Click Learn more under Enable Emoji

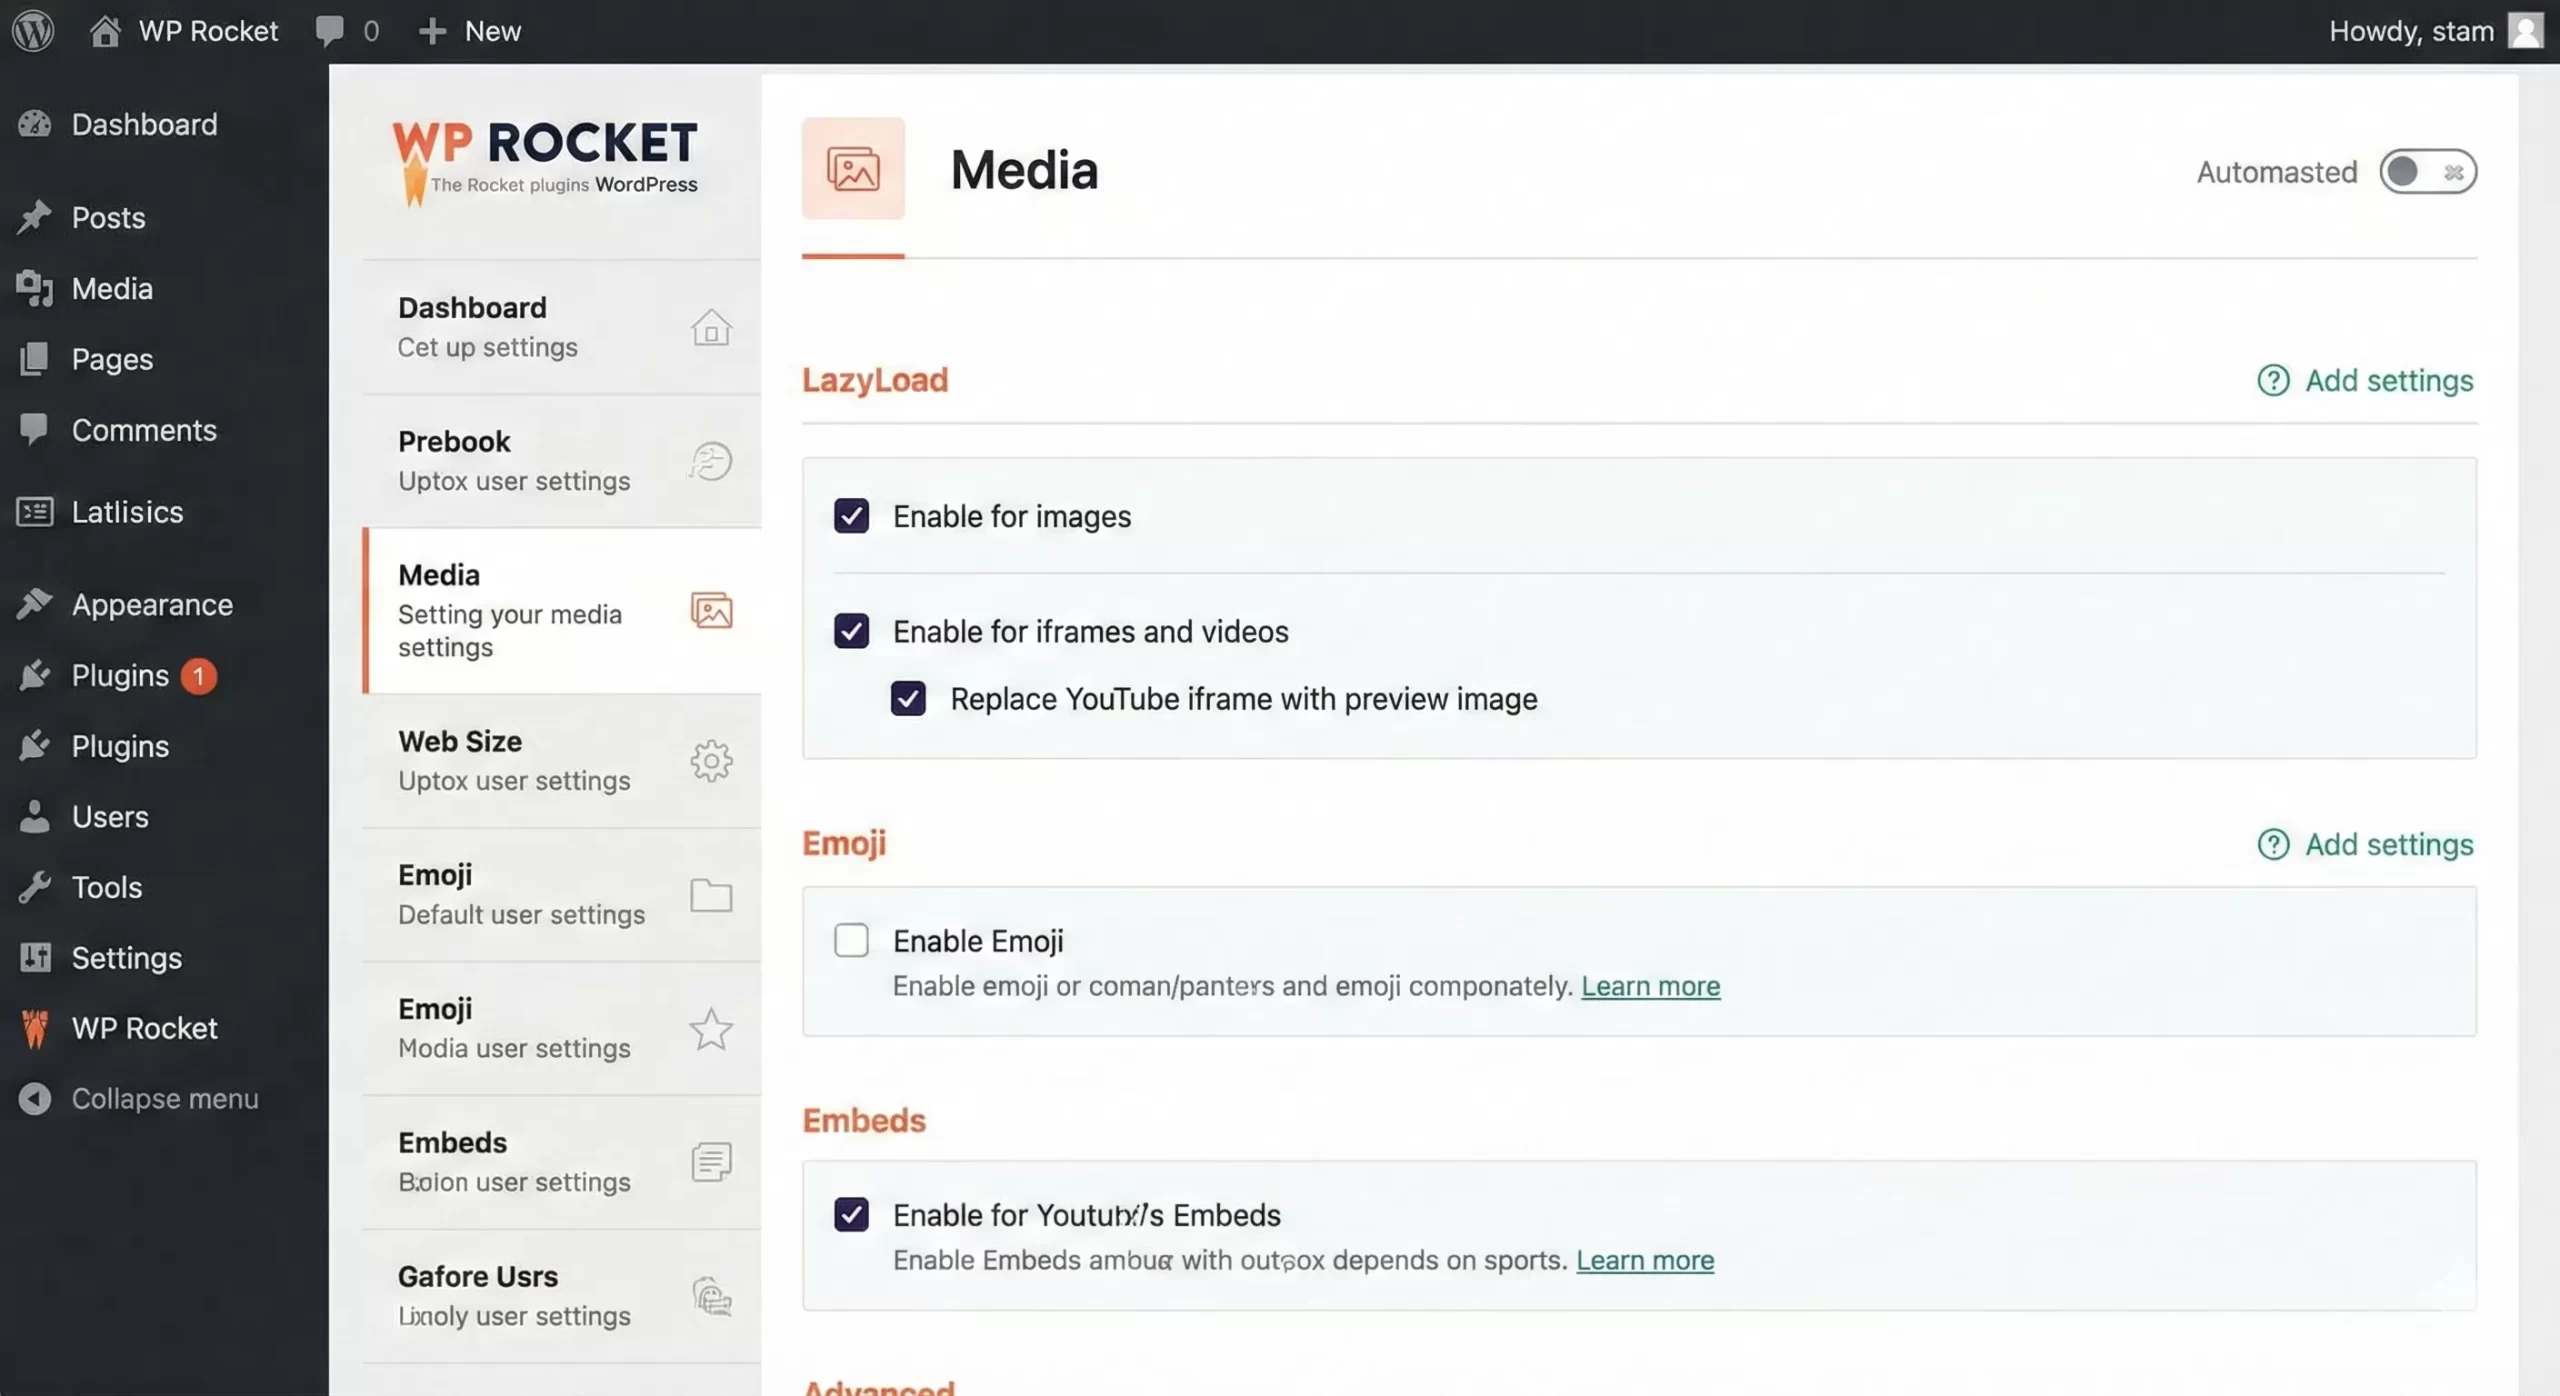(1650, 986)
